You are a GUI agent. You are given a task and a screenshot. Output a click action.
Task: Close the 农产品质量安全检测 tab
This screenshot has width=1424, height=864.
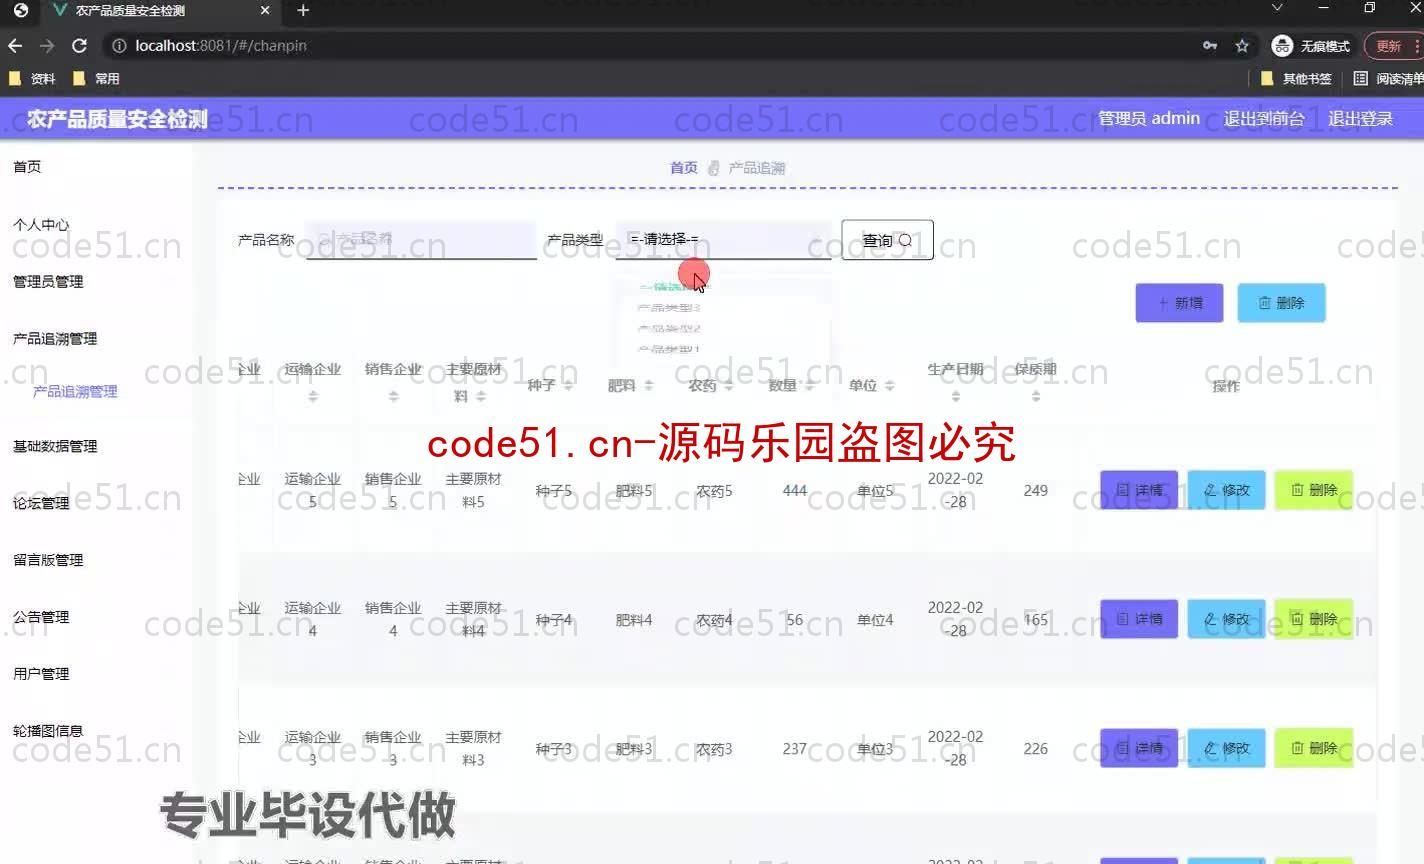click(x=265, y=10)
